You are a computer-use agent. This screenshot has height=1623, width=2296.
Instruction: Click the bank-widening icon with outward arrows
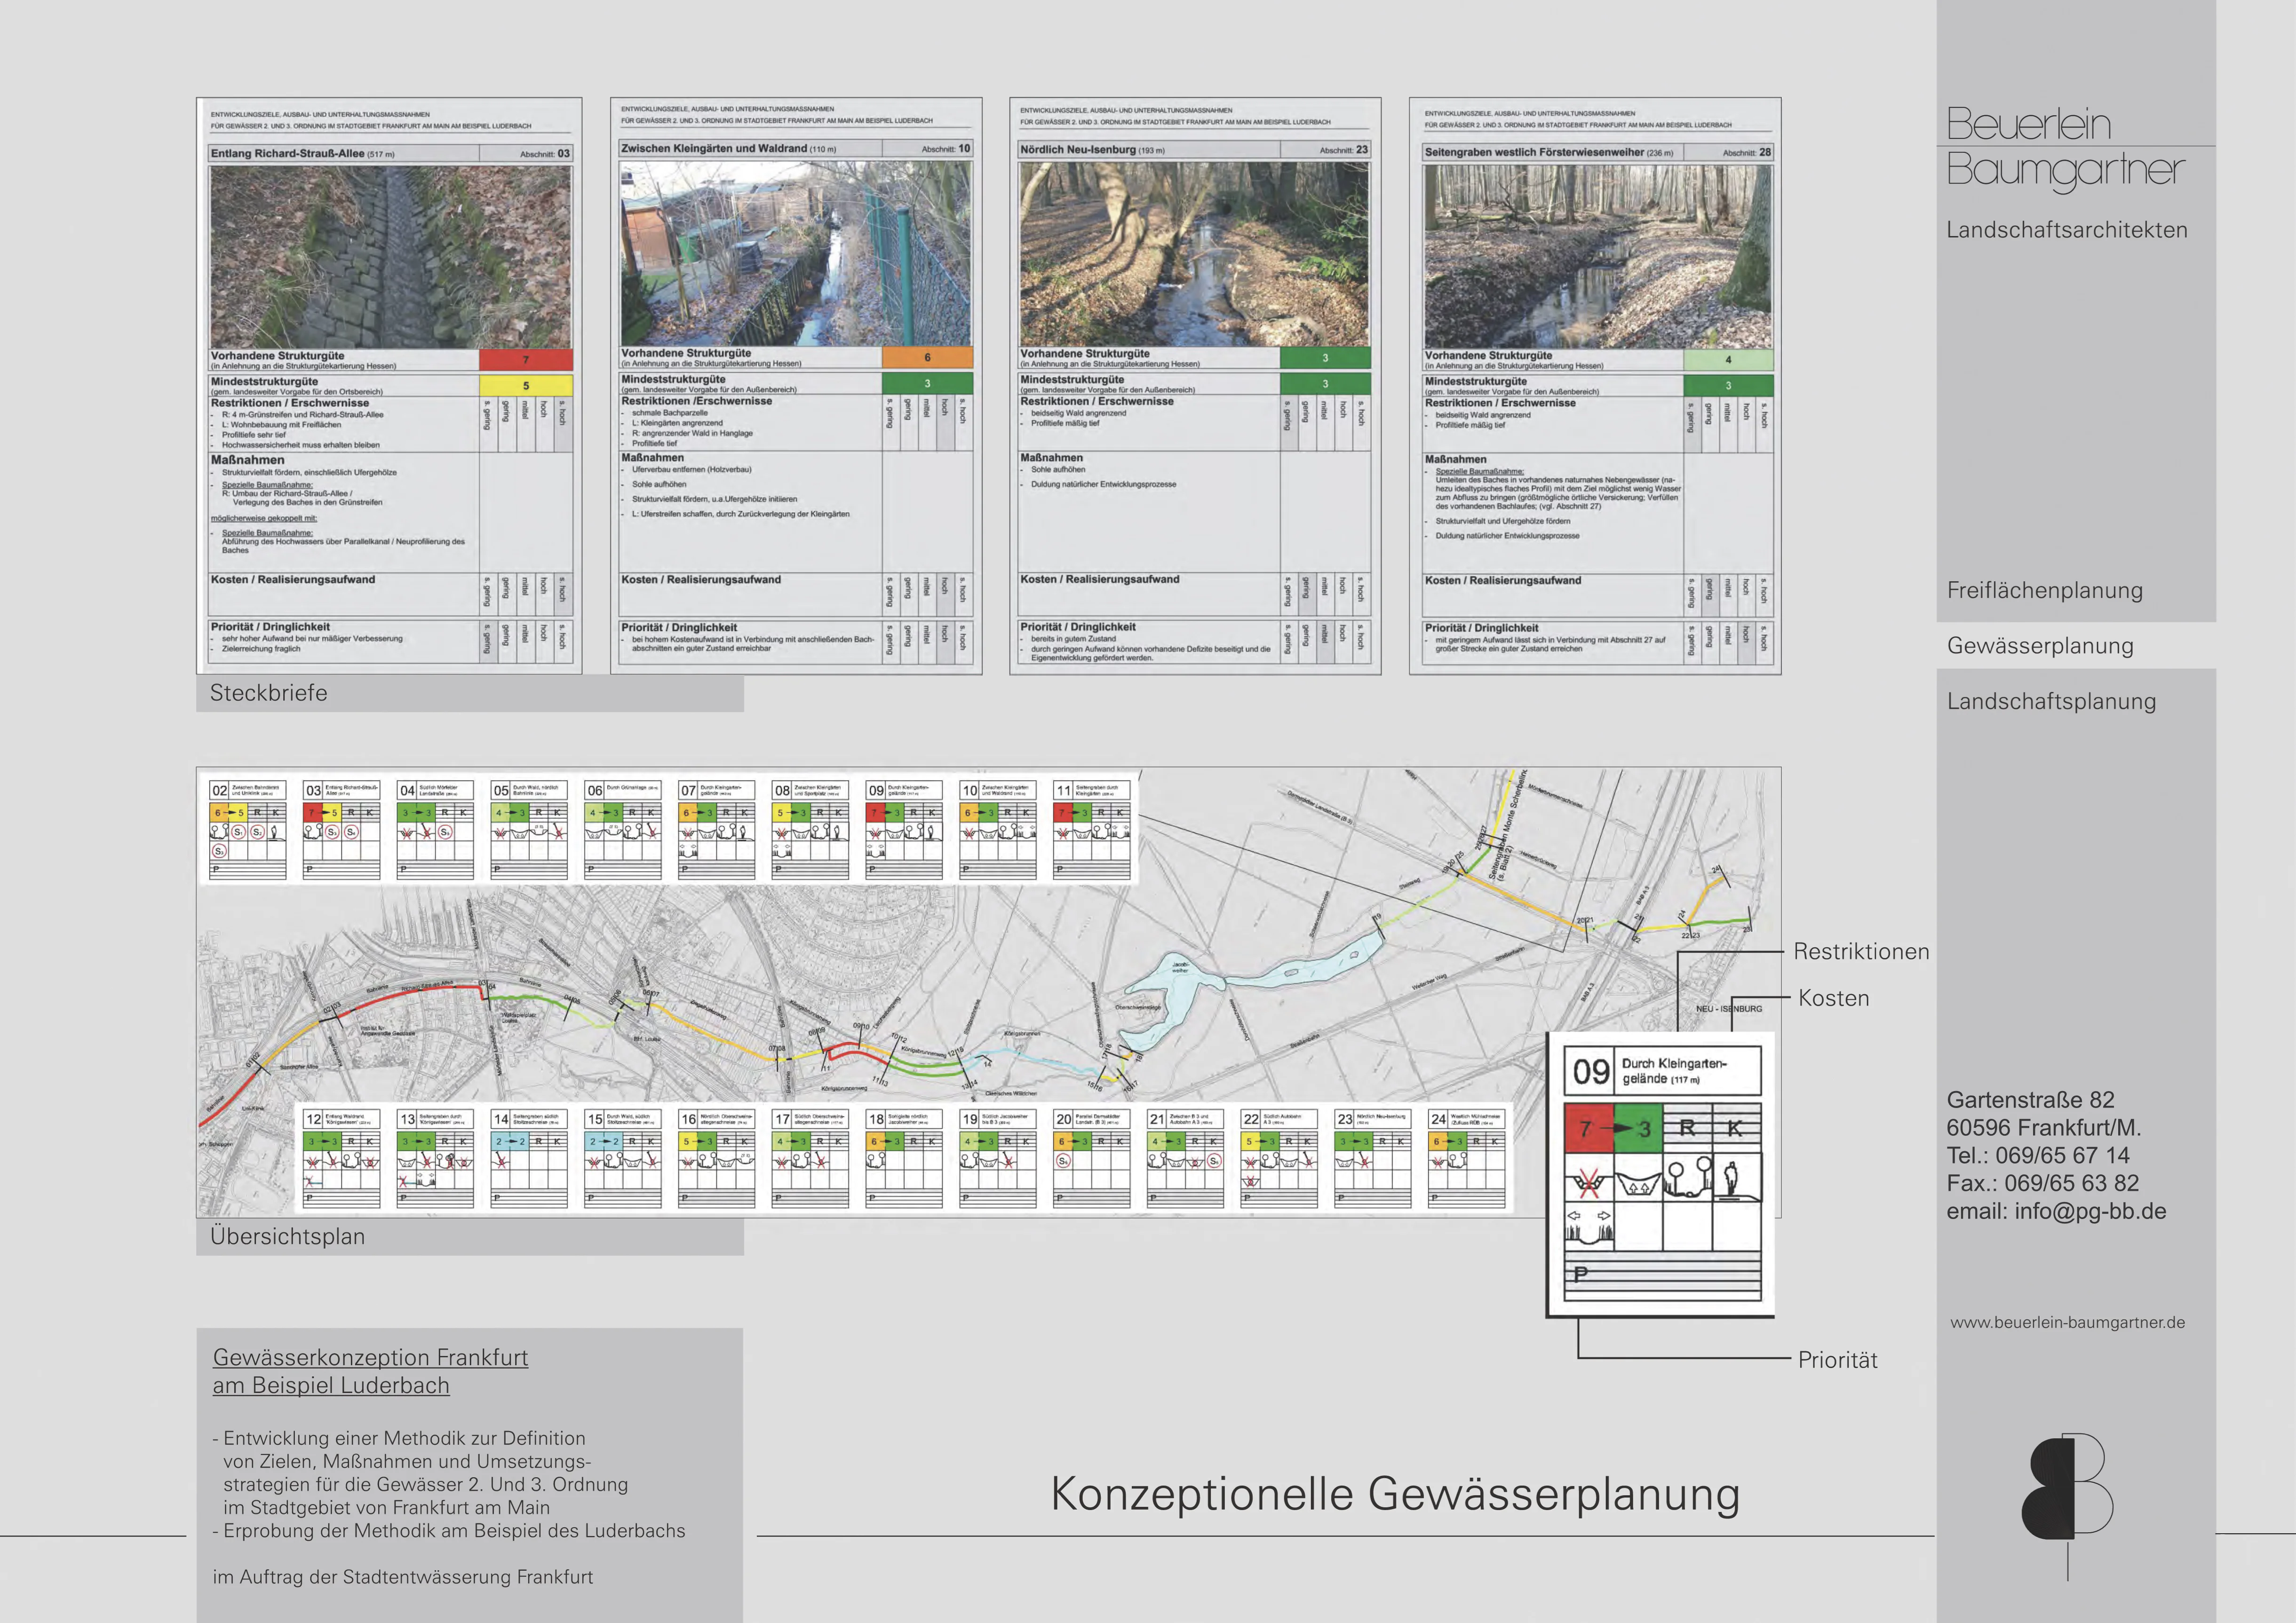(x=1588, y=1227)
